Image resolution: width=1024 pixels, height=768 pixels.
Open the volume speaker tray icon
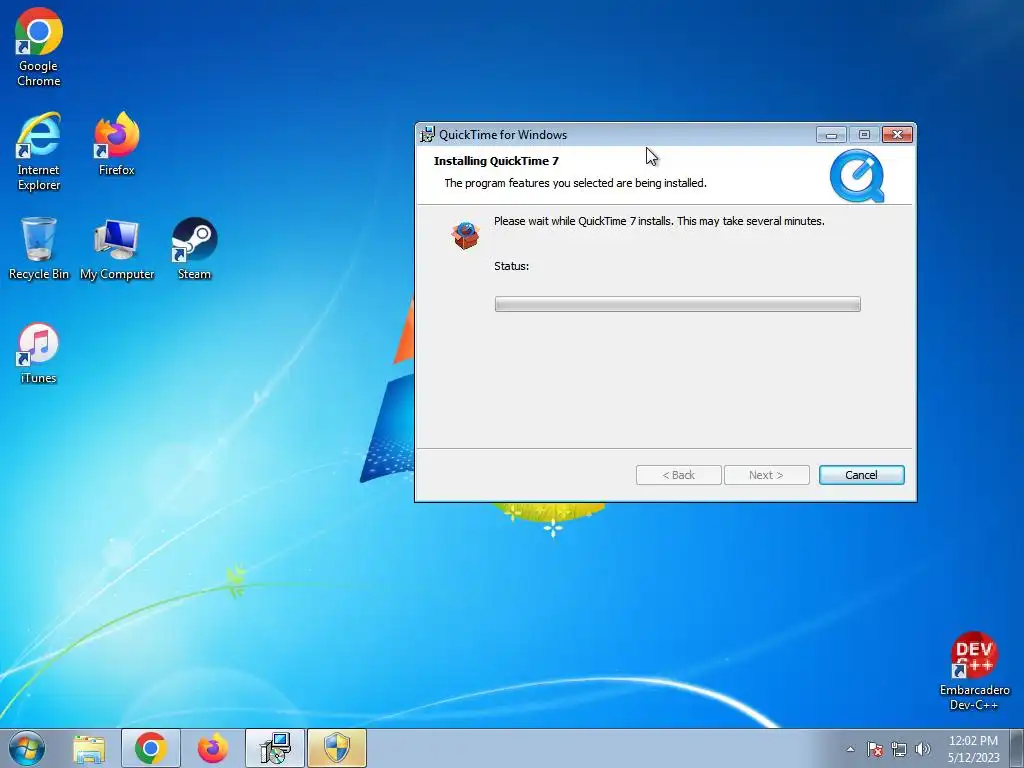(x=923, y=749)
